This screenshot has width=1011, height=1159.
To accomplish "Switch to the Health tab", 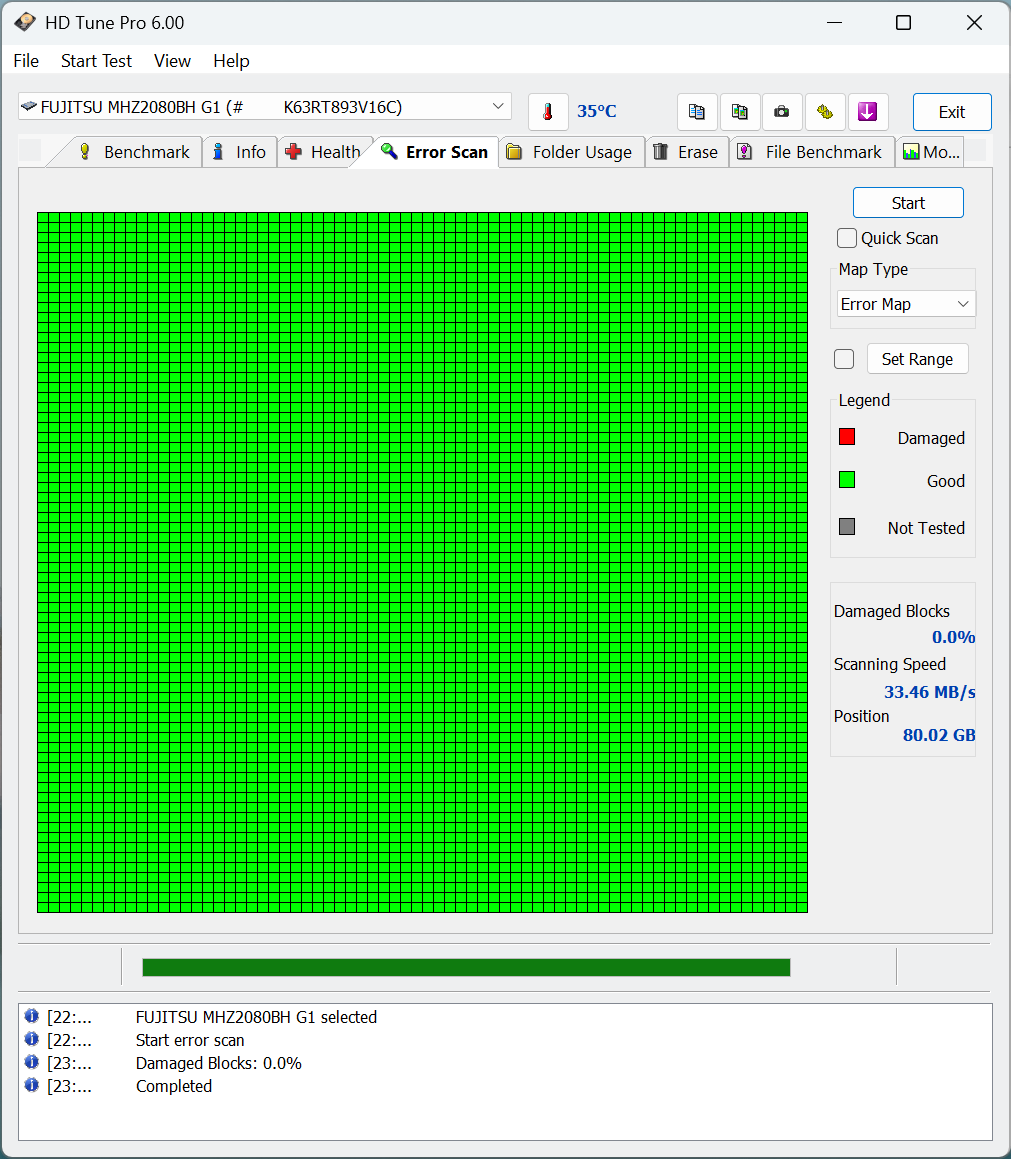I will pos(323,152).
